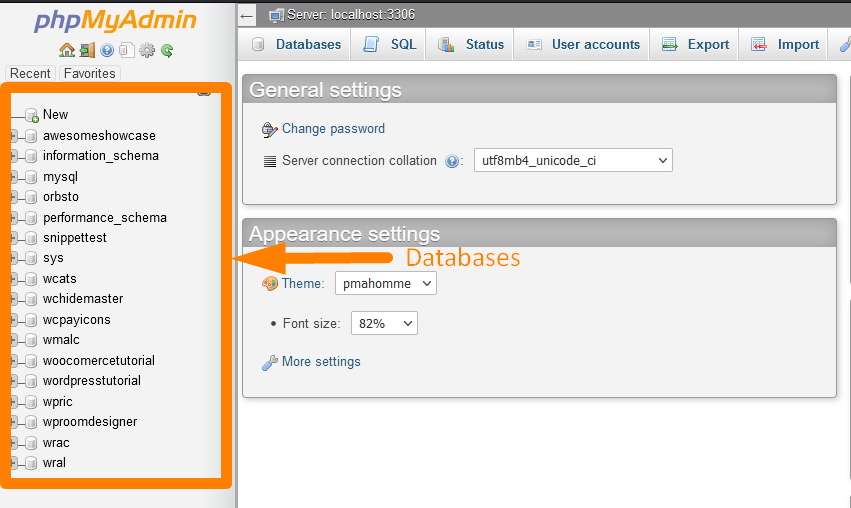Open the MySQL documentation page icon
The width and height of the screenshot is (851, 508).
(126, 50)
